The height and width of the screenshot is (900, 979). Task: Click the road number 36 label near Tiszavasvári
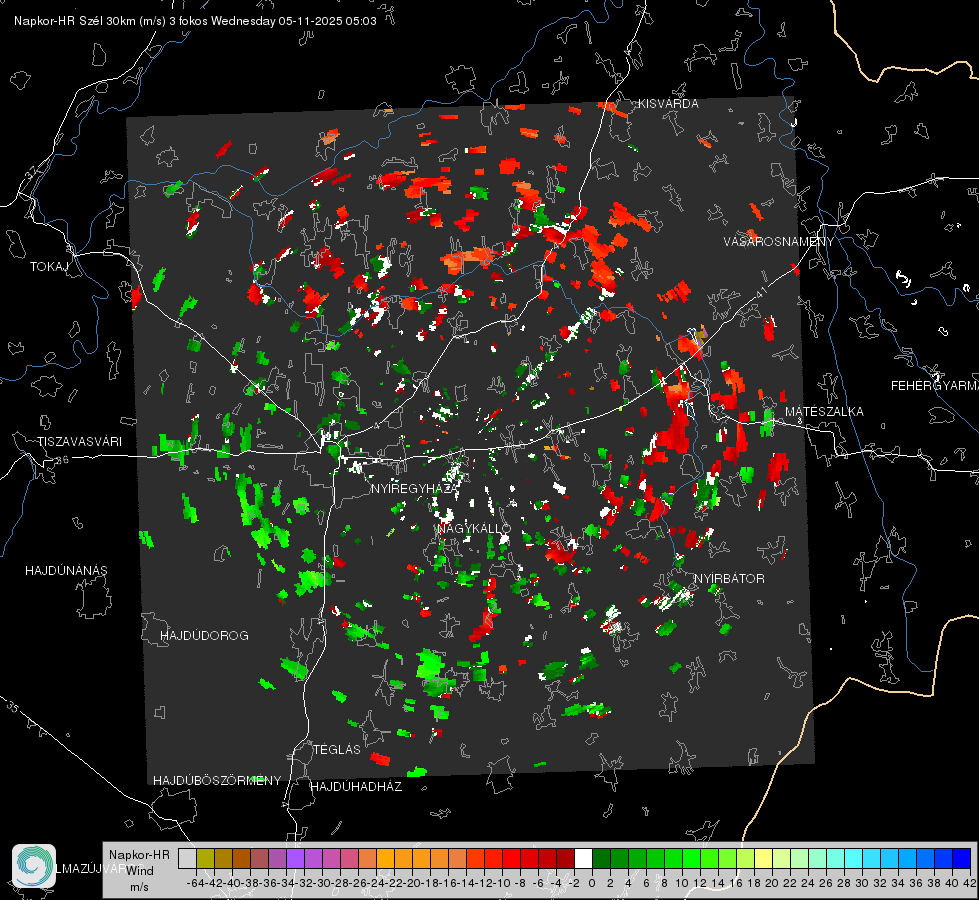[x=62, y=460]
